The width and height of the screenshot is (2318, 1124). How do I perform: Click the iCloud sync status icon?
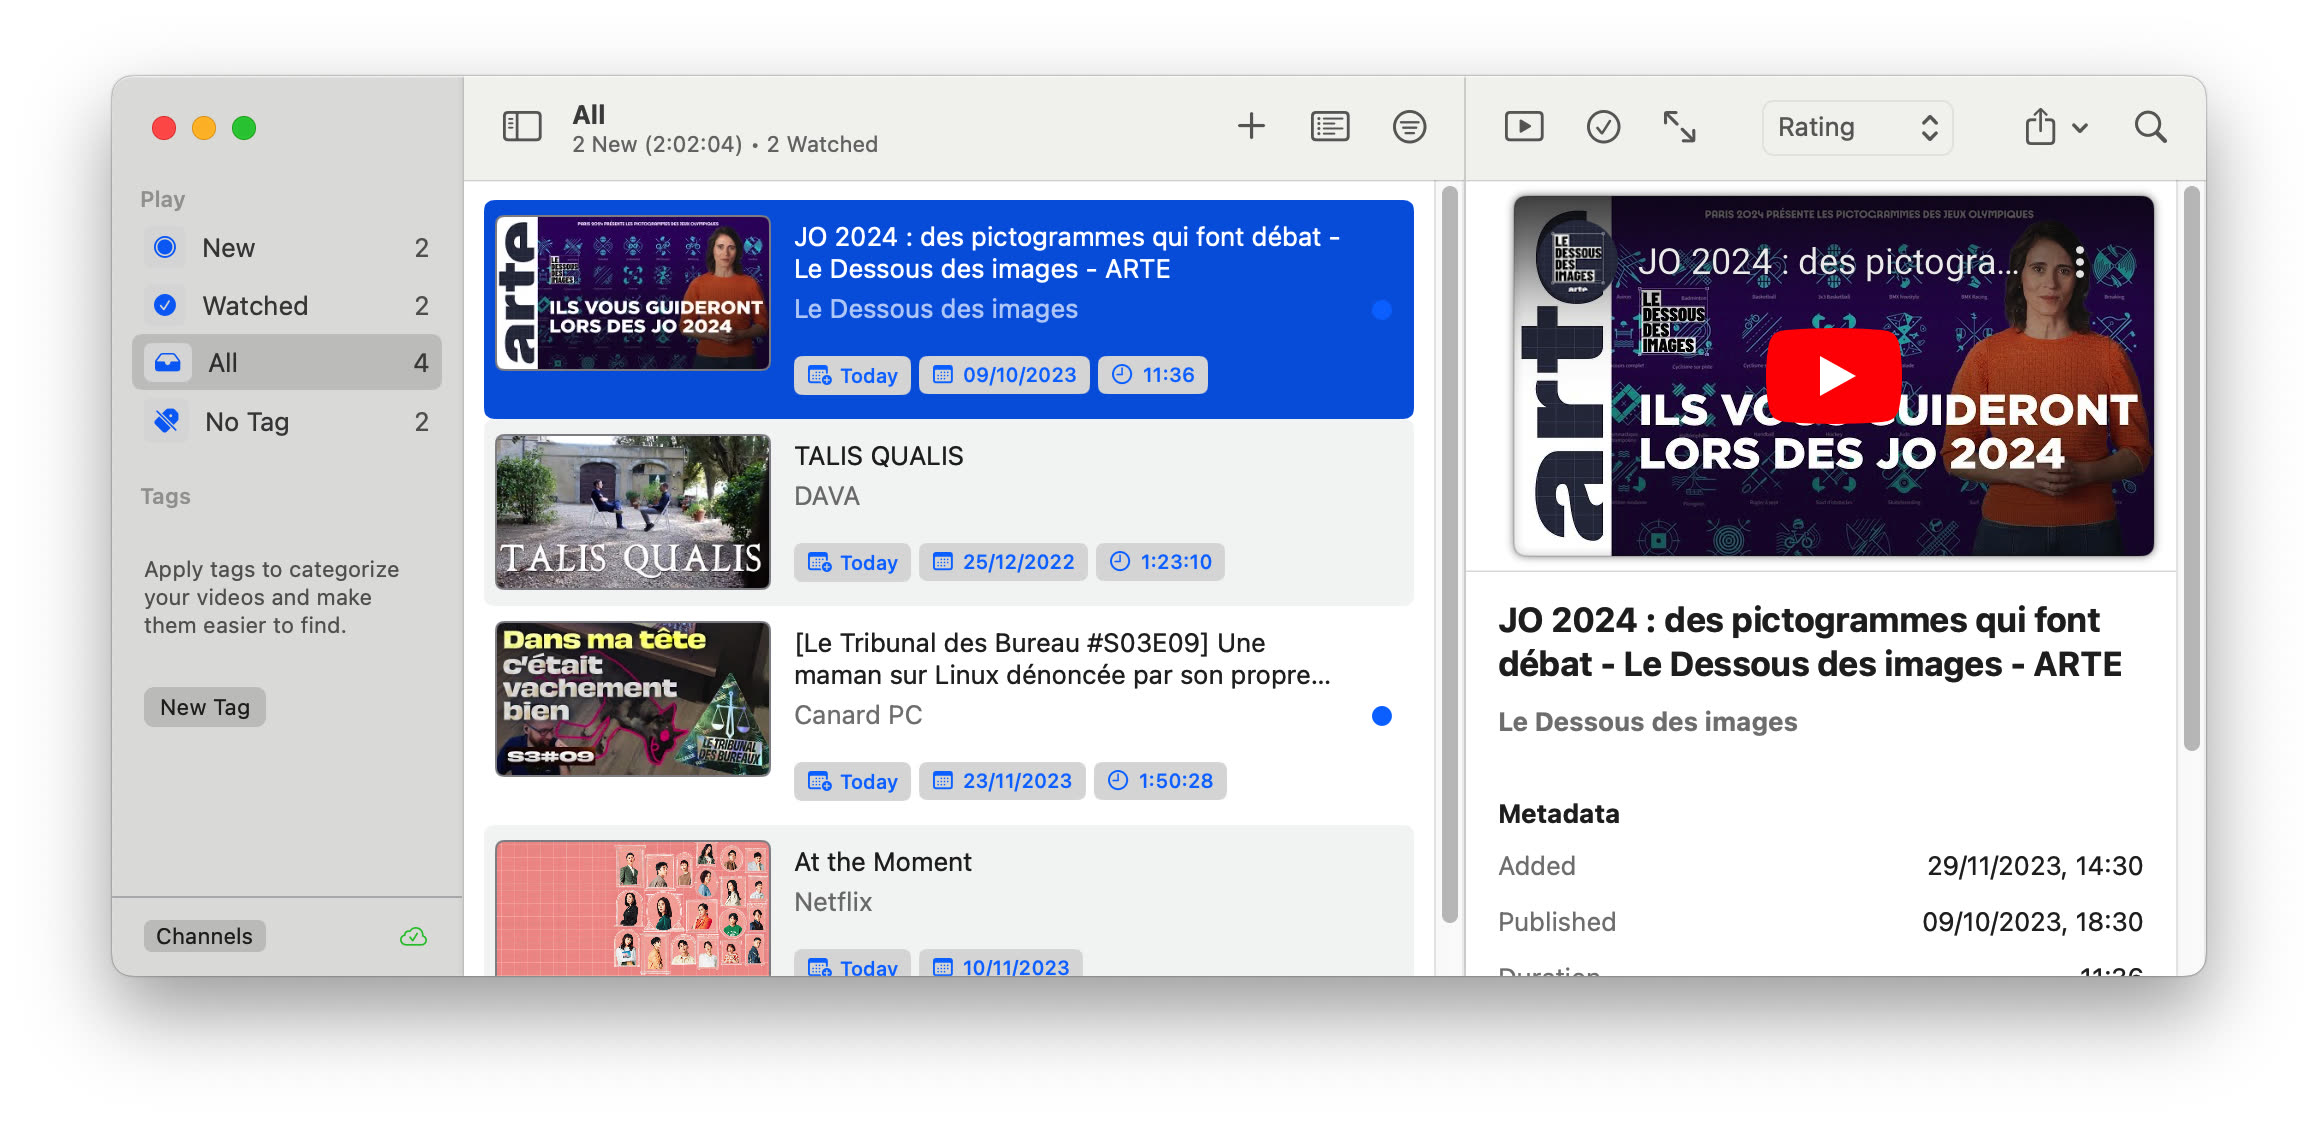click(413, 936)
